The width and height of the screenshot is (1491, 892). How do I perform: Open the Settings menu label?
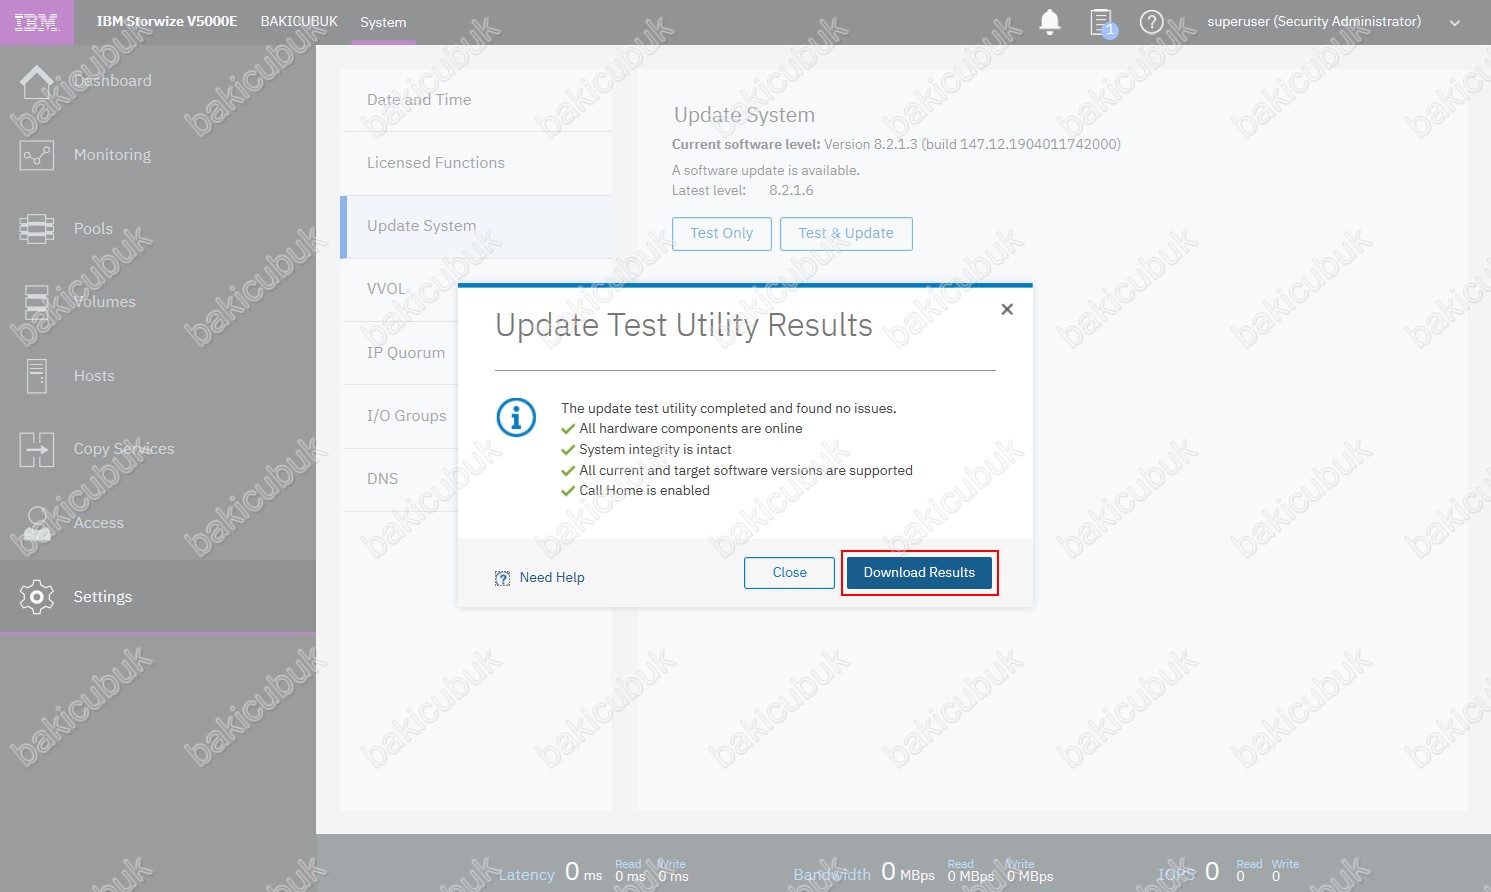(x=103, y=597)
